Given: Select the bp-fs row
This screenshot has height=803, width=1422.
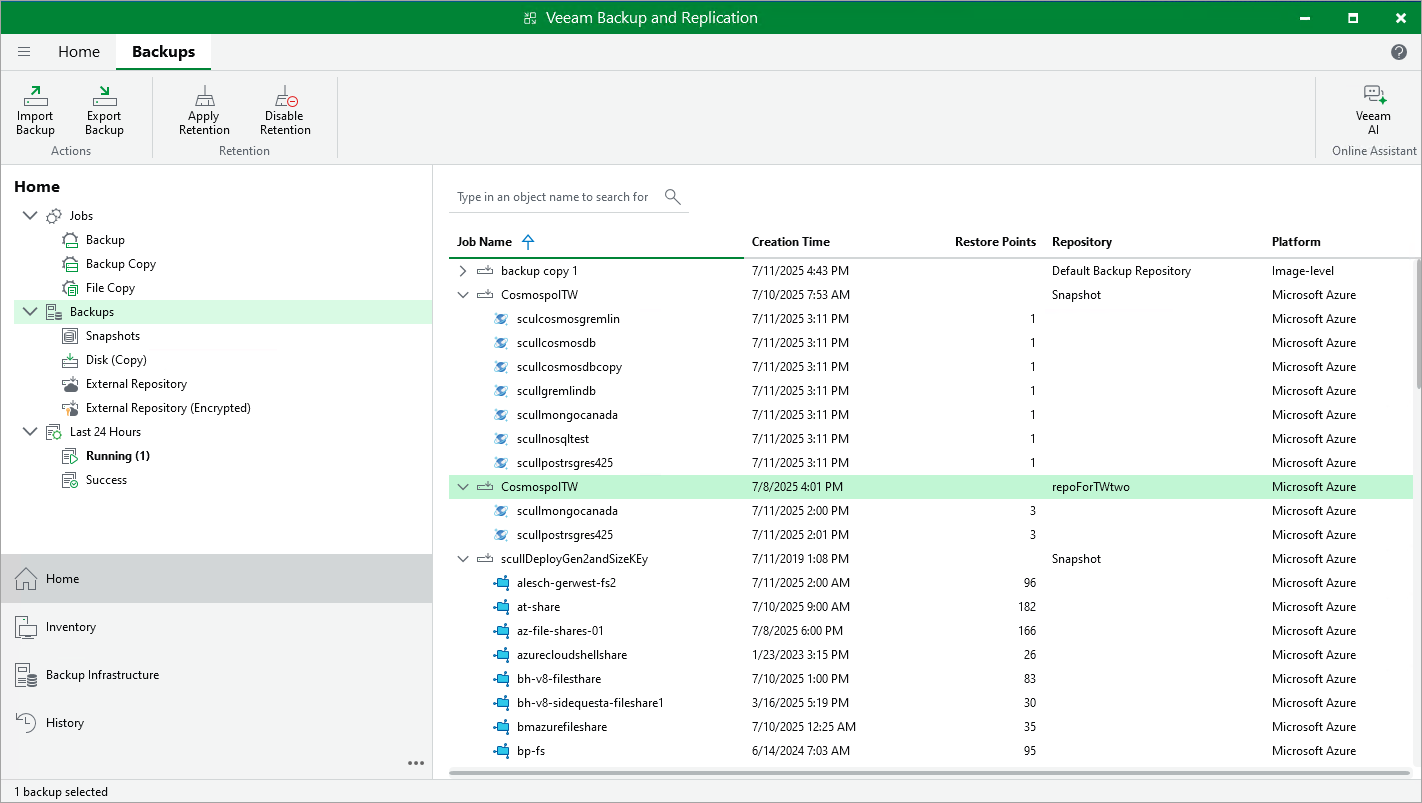Looking at the screenshot, I should tap(930, 751).
